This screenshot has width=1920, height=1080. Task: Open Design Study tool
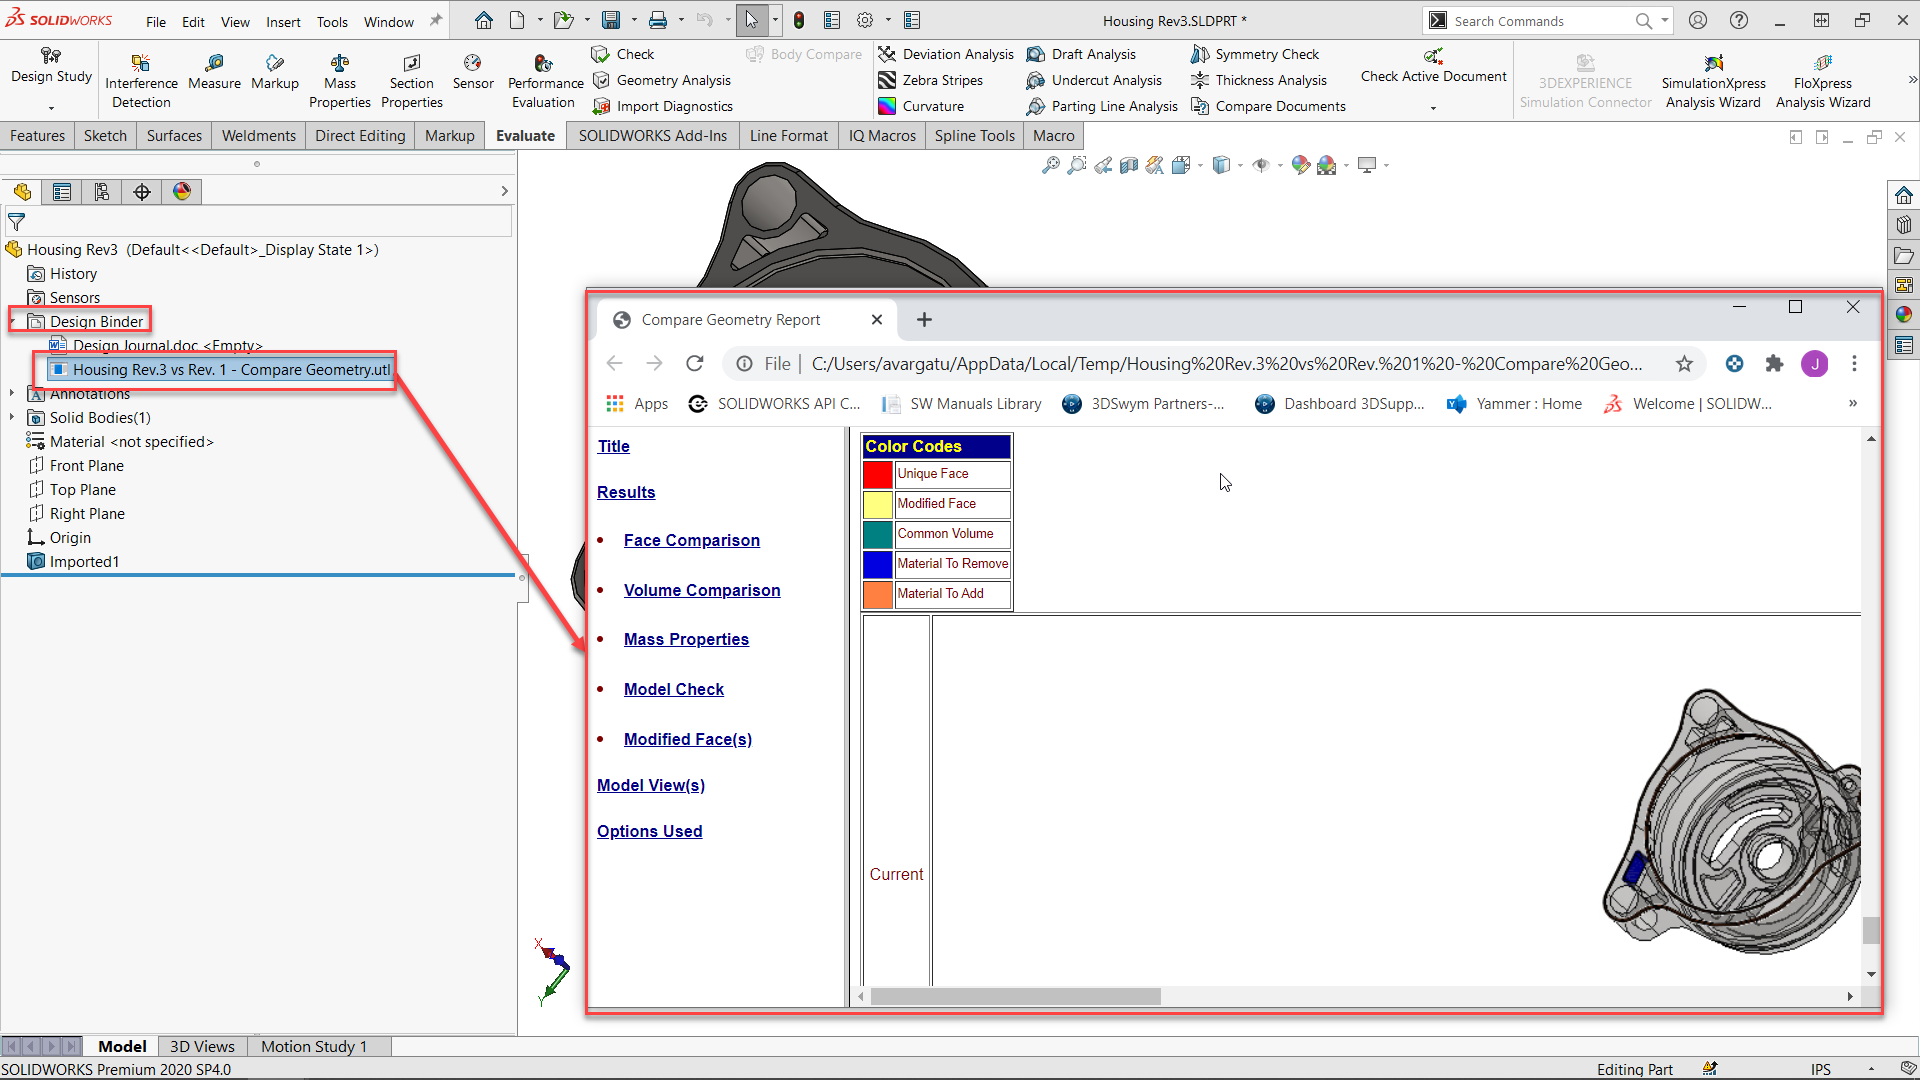point(51,65)
